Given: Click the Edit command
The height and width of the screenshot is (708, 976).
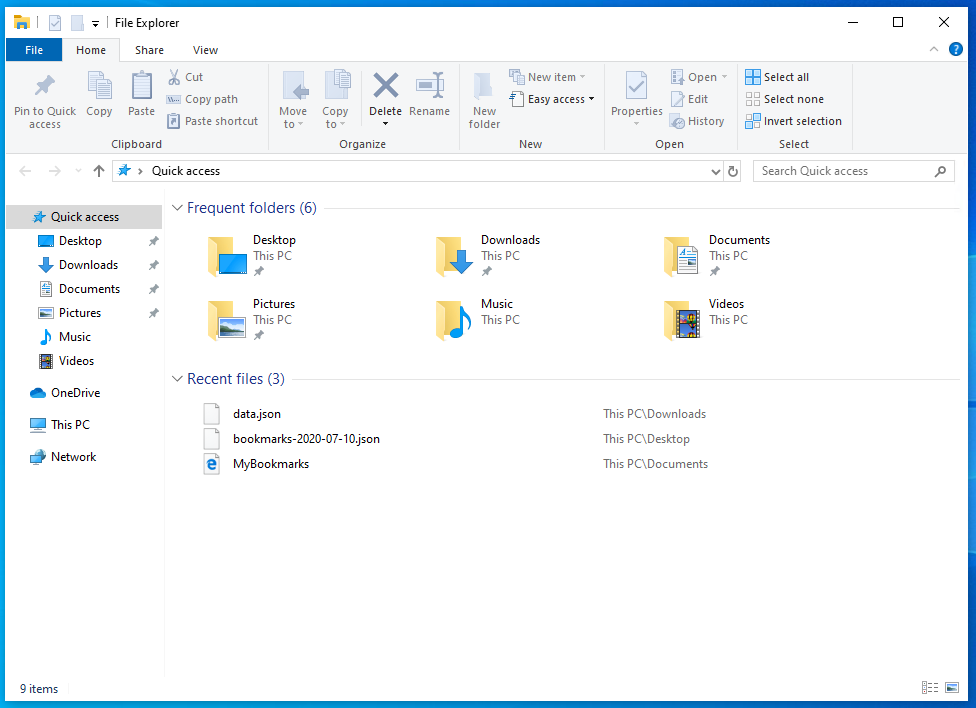Looking at the screenshot, I should tap(690, 99).
